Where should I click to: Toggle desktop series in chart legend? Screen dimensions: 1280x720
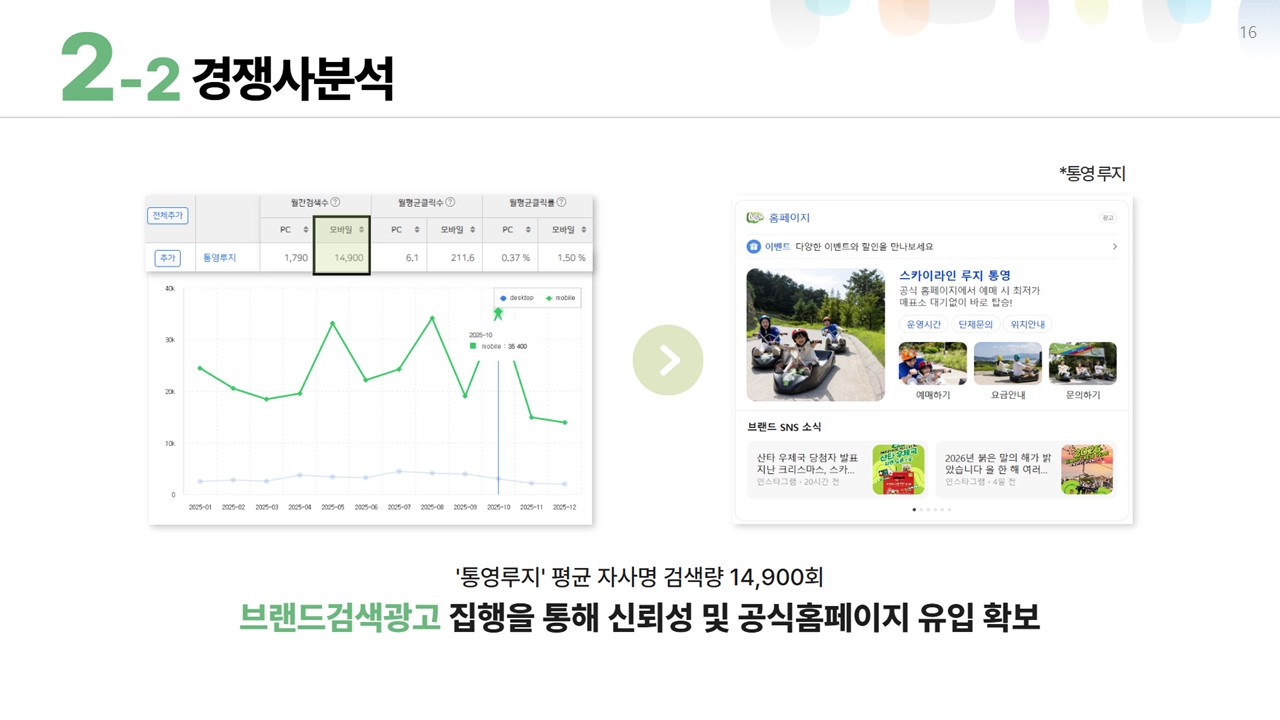(x=516, y=298)
